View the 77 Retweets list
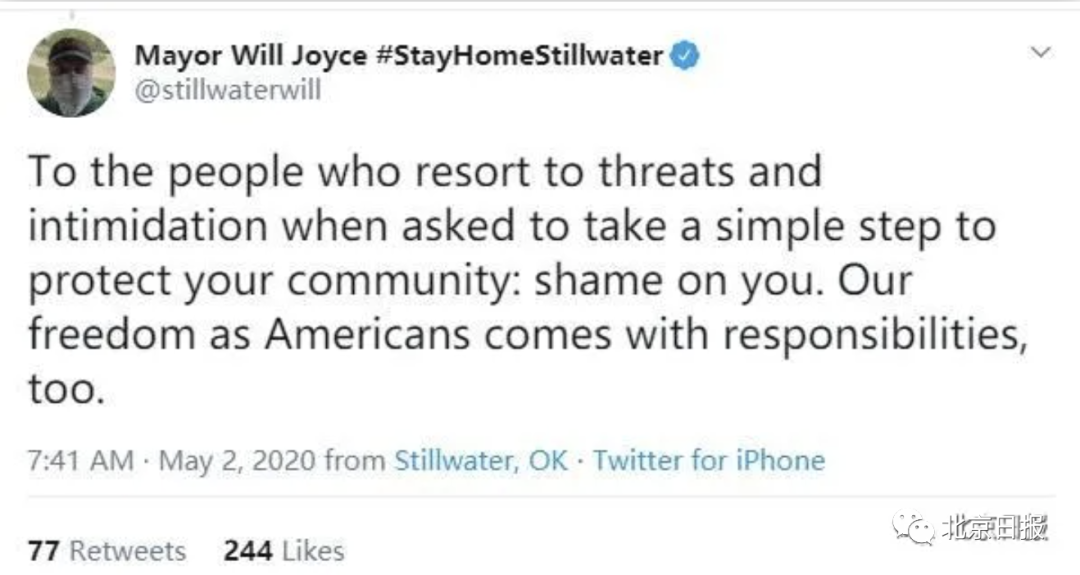Screen dimensions: 1080x575 coord(107,550)
